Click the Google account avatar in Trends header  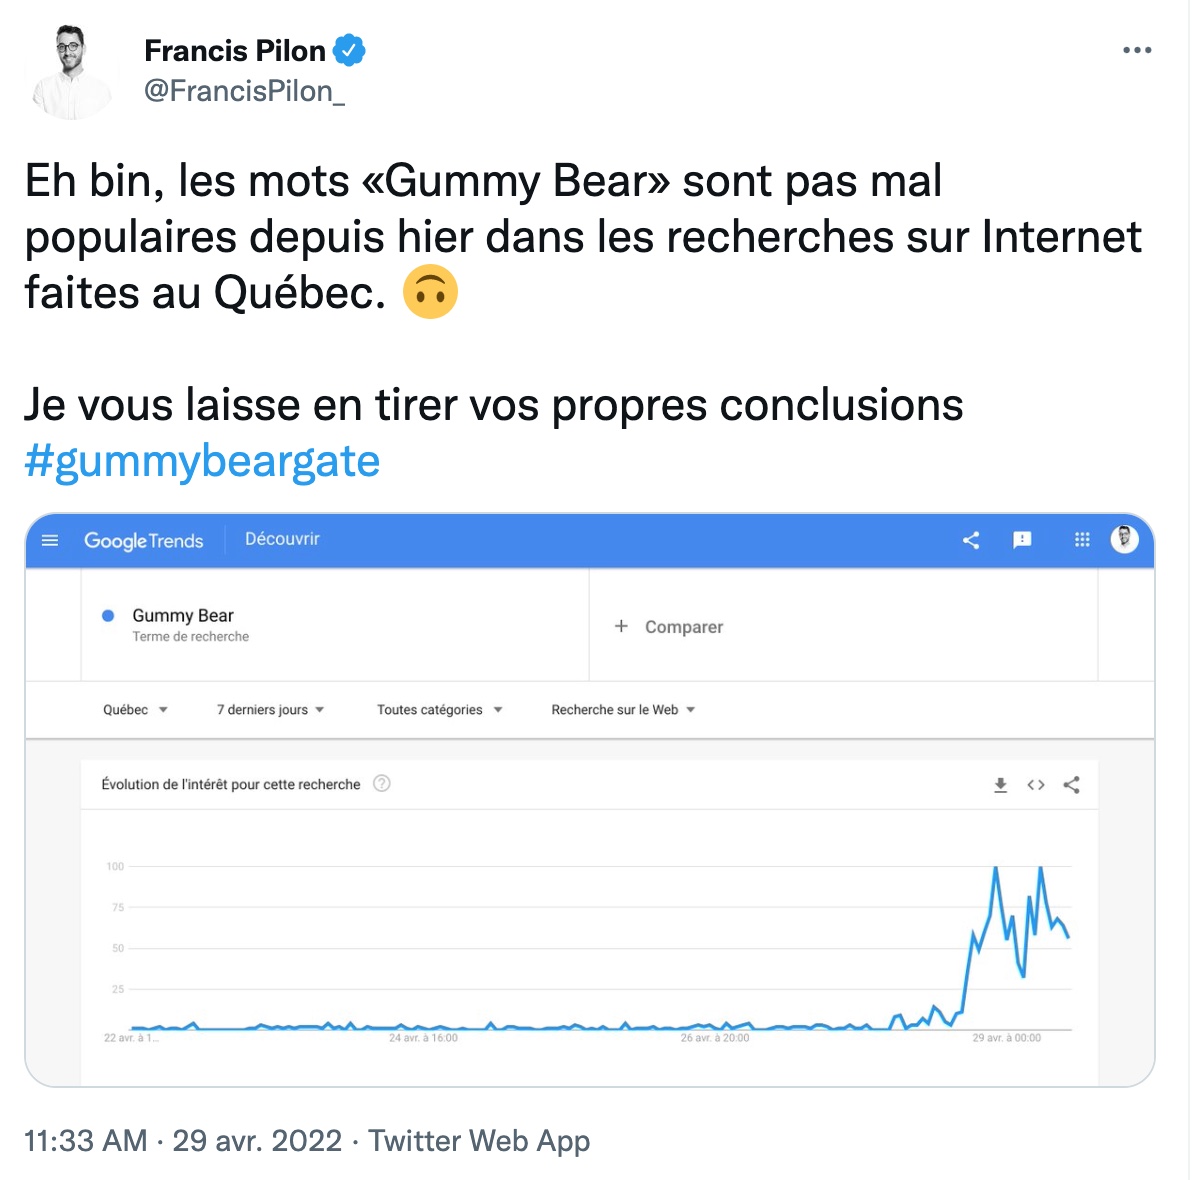1125,539
